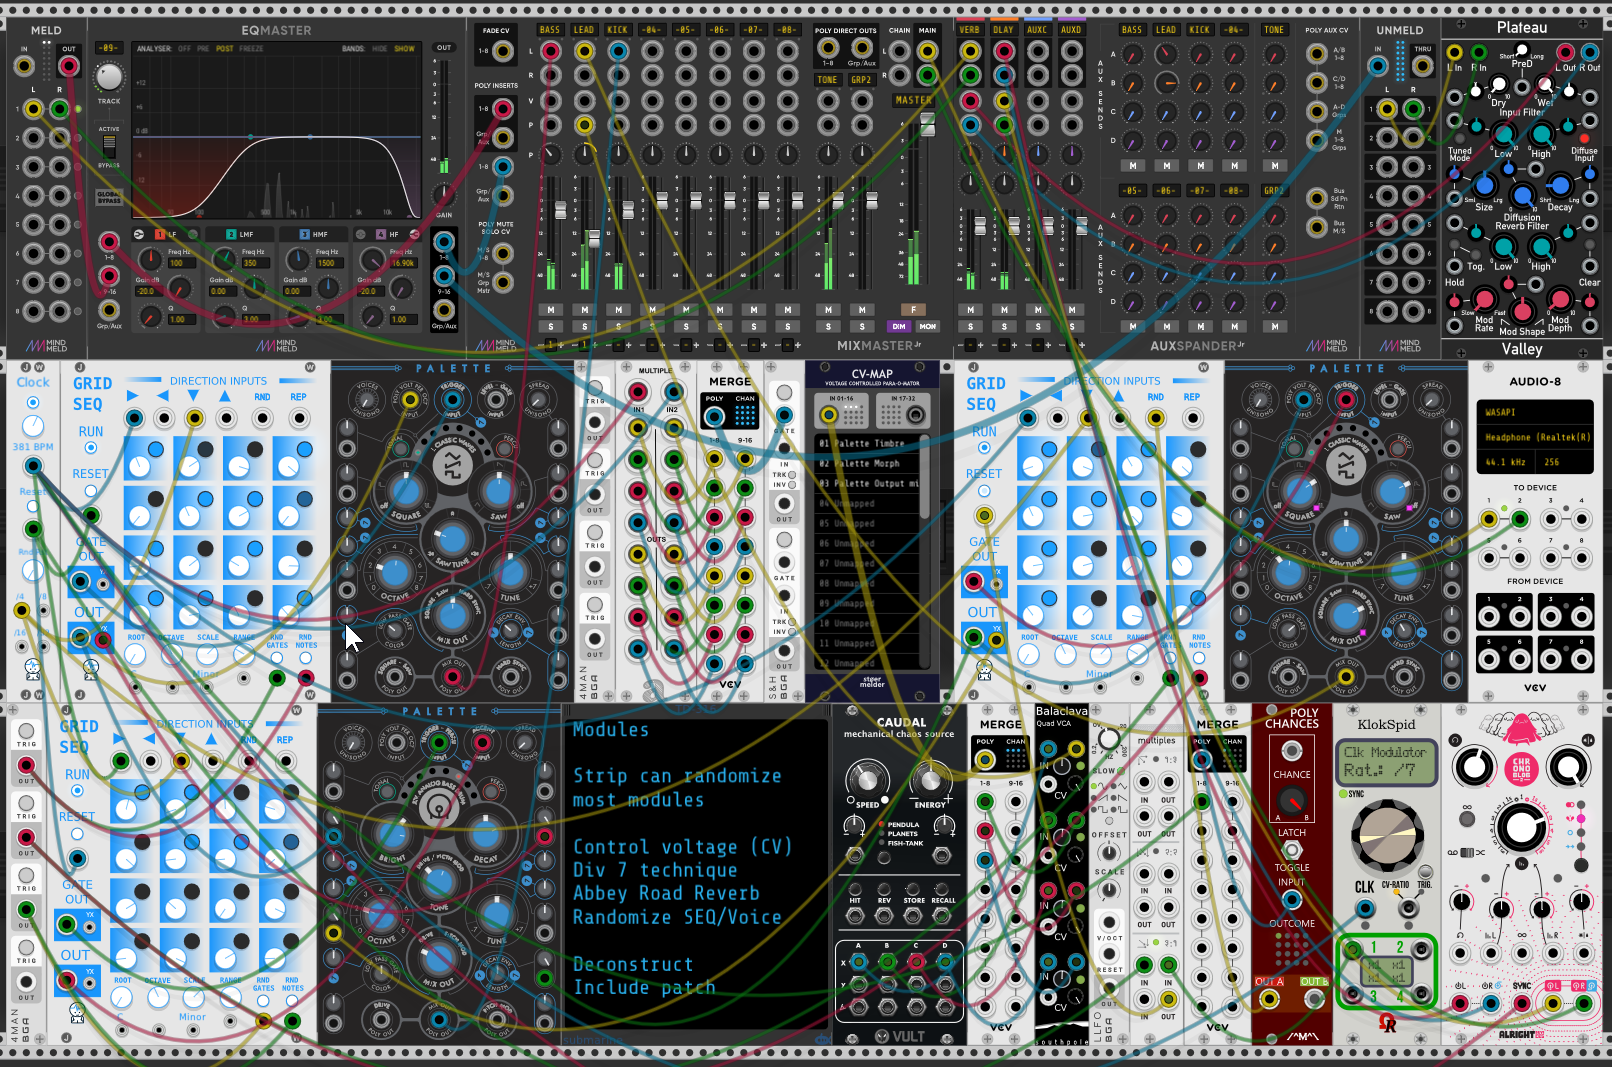Open the Headphone device selector on Audio-8
The height and width of the screenshot is (1067, 1612).
(x=1535, y=437)
